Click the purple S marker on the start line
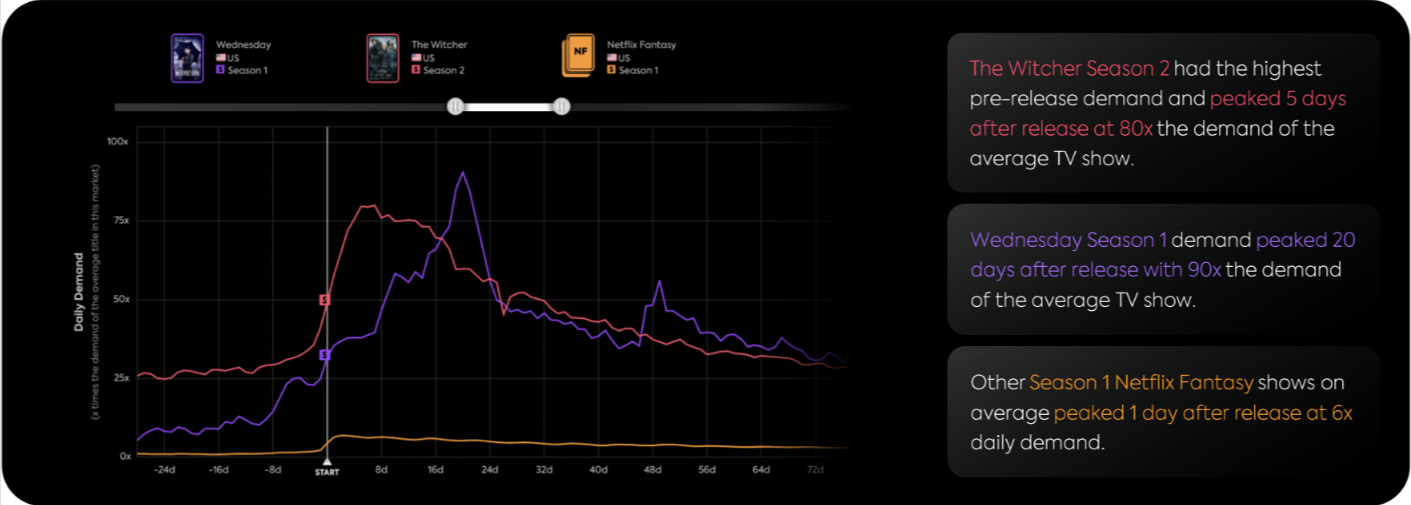This screenshot has width=1411, height=505. click(324, 355)
